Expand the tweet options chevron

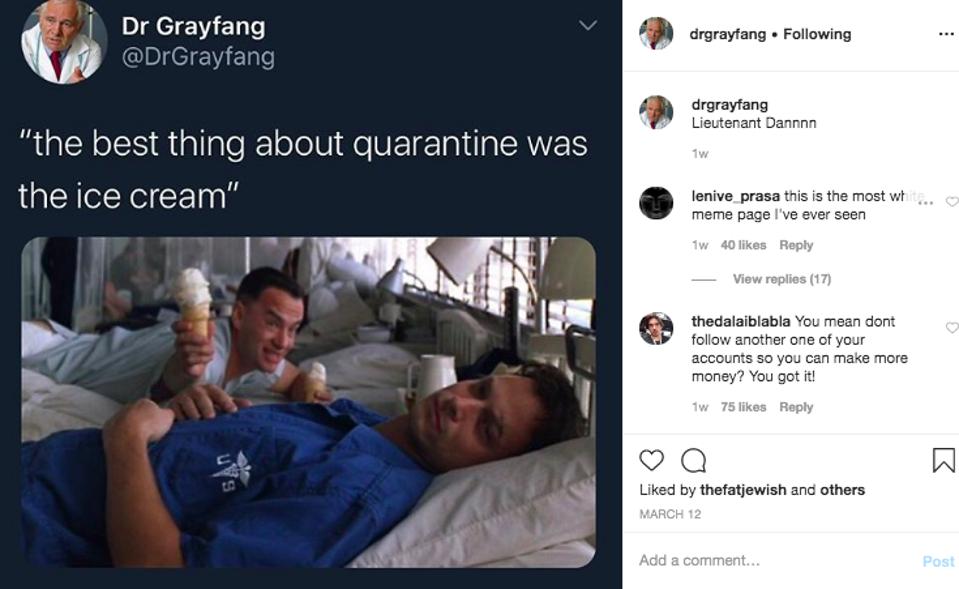[588, 25]
